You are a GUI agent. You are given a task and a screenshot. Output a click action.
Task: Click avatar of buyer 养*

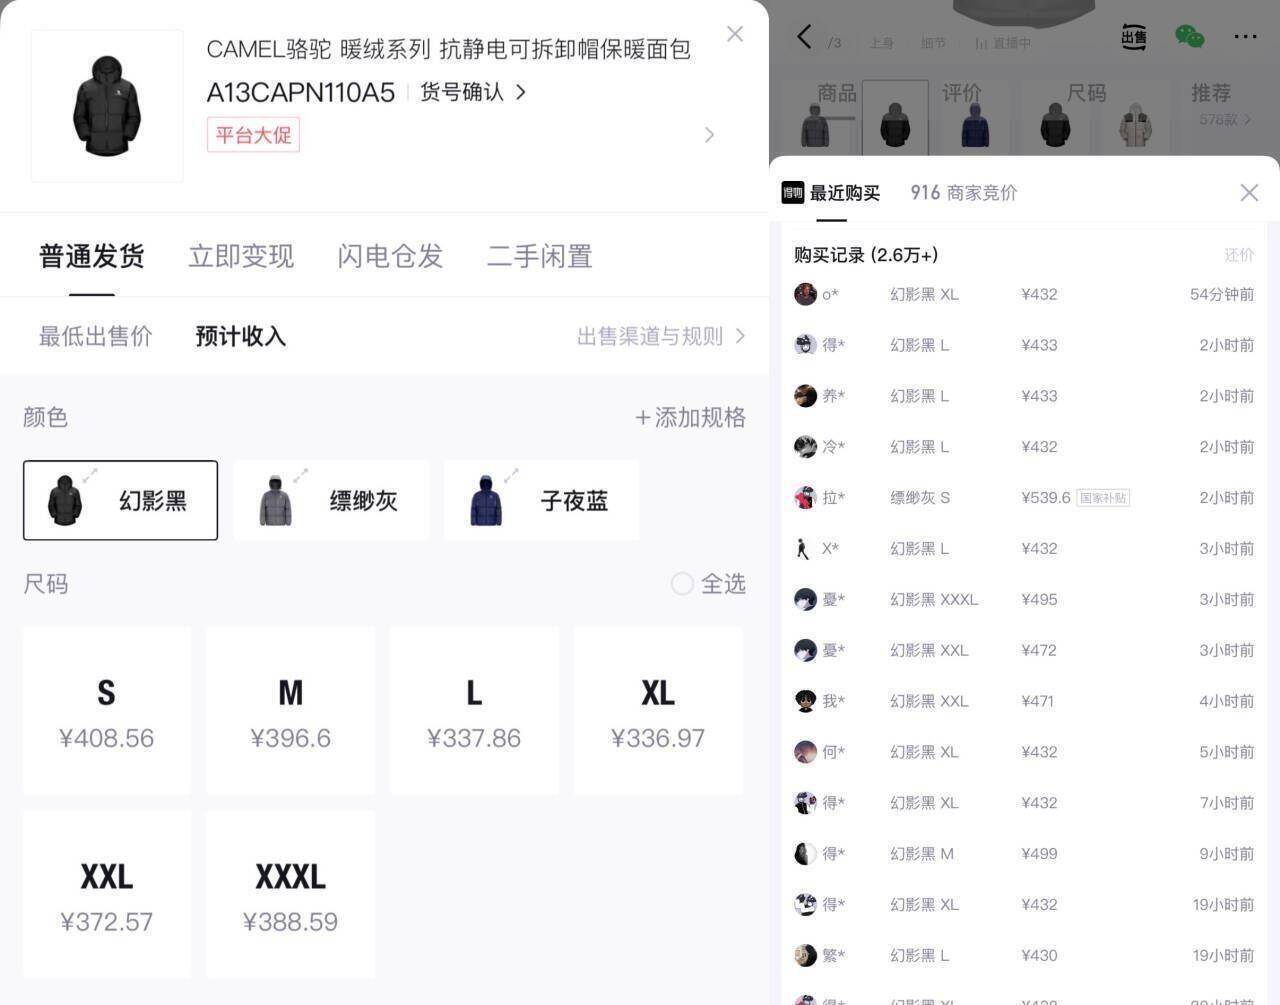pos(805,396)
